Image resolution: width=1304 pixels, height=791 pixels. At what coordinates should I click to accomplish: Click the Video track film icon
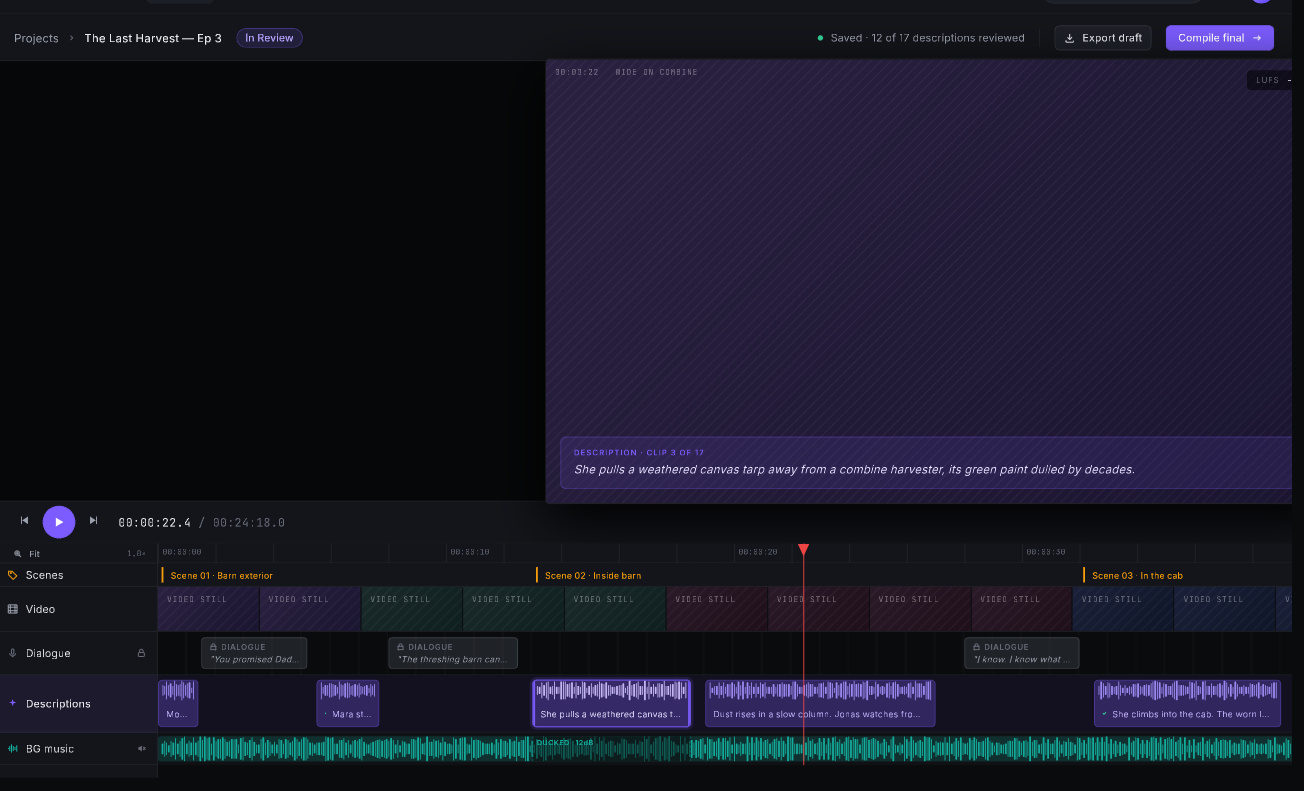pyautogui.click(x=13, y=609)
